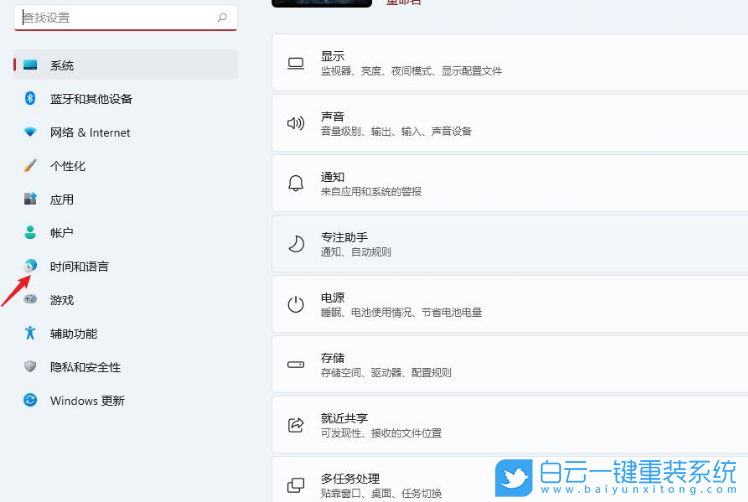
Task: Click the share 就近共享 icon
Action: [x=296, y=425]
